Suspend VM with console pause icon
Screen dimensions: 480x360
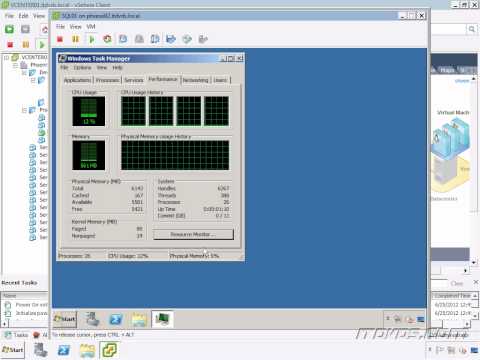coord(76,39)
